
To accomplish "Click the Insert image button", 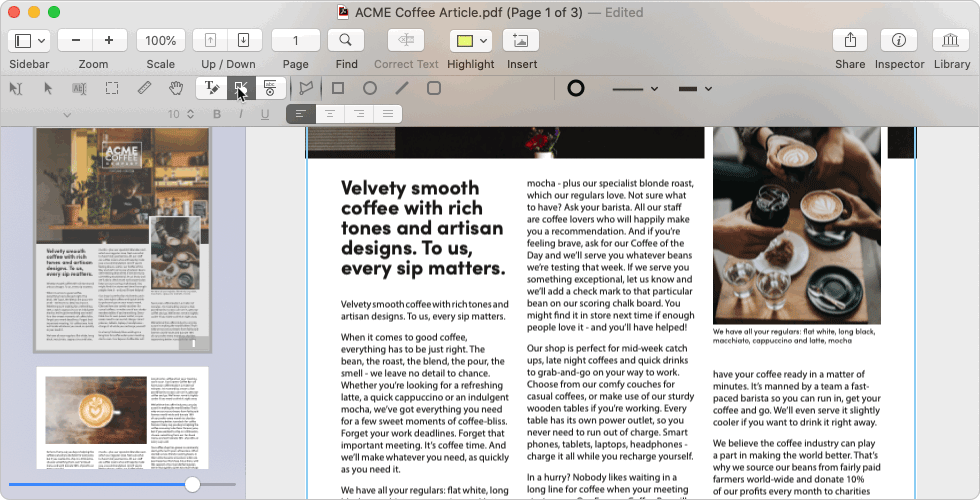I will tap(521, 41).
